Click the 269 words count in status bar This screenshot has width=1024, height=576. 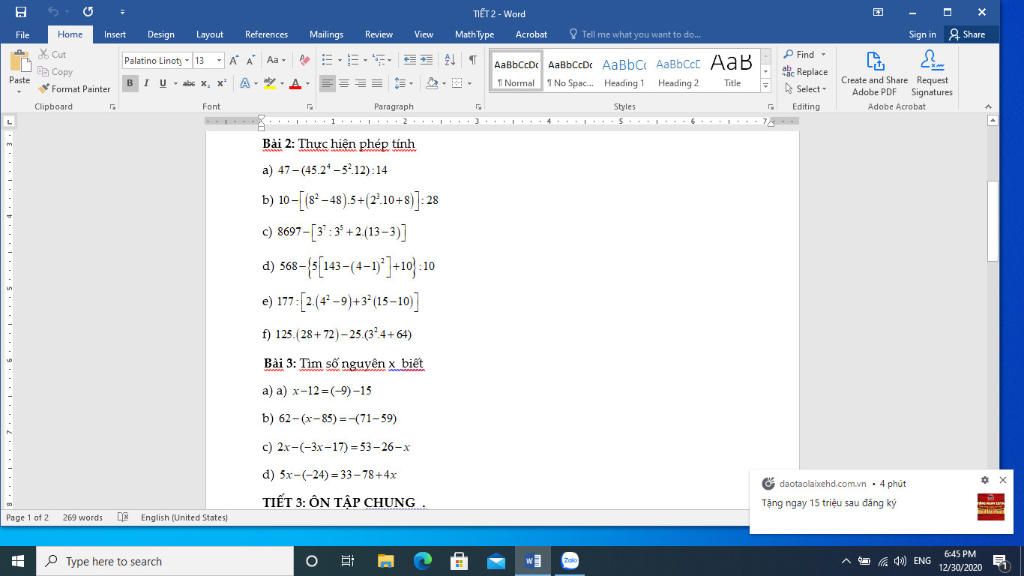click(x=83, y=517)
